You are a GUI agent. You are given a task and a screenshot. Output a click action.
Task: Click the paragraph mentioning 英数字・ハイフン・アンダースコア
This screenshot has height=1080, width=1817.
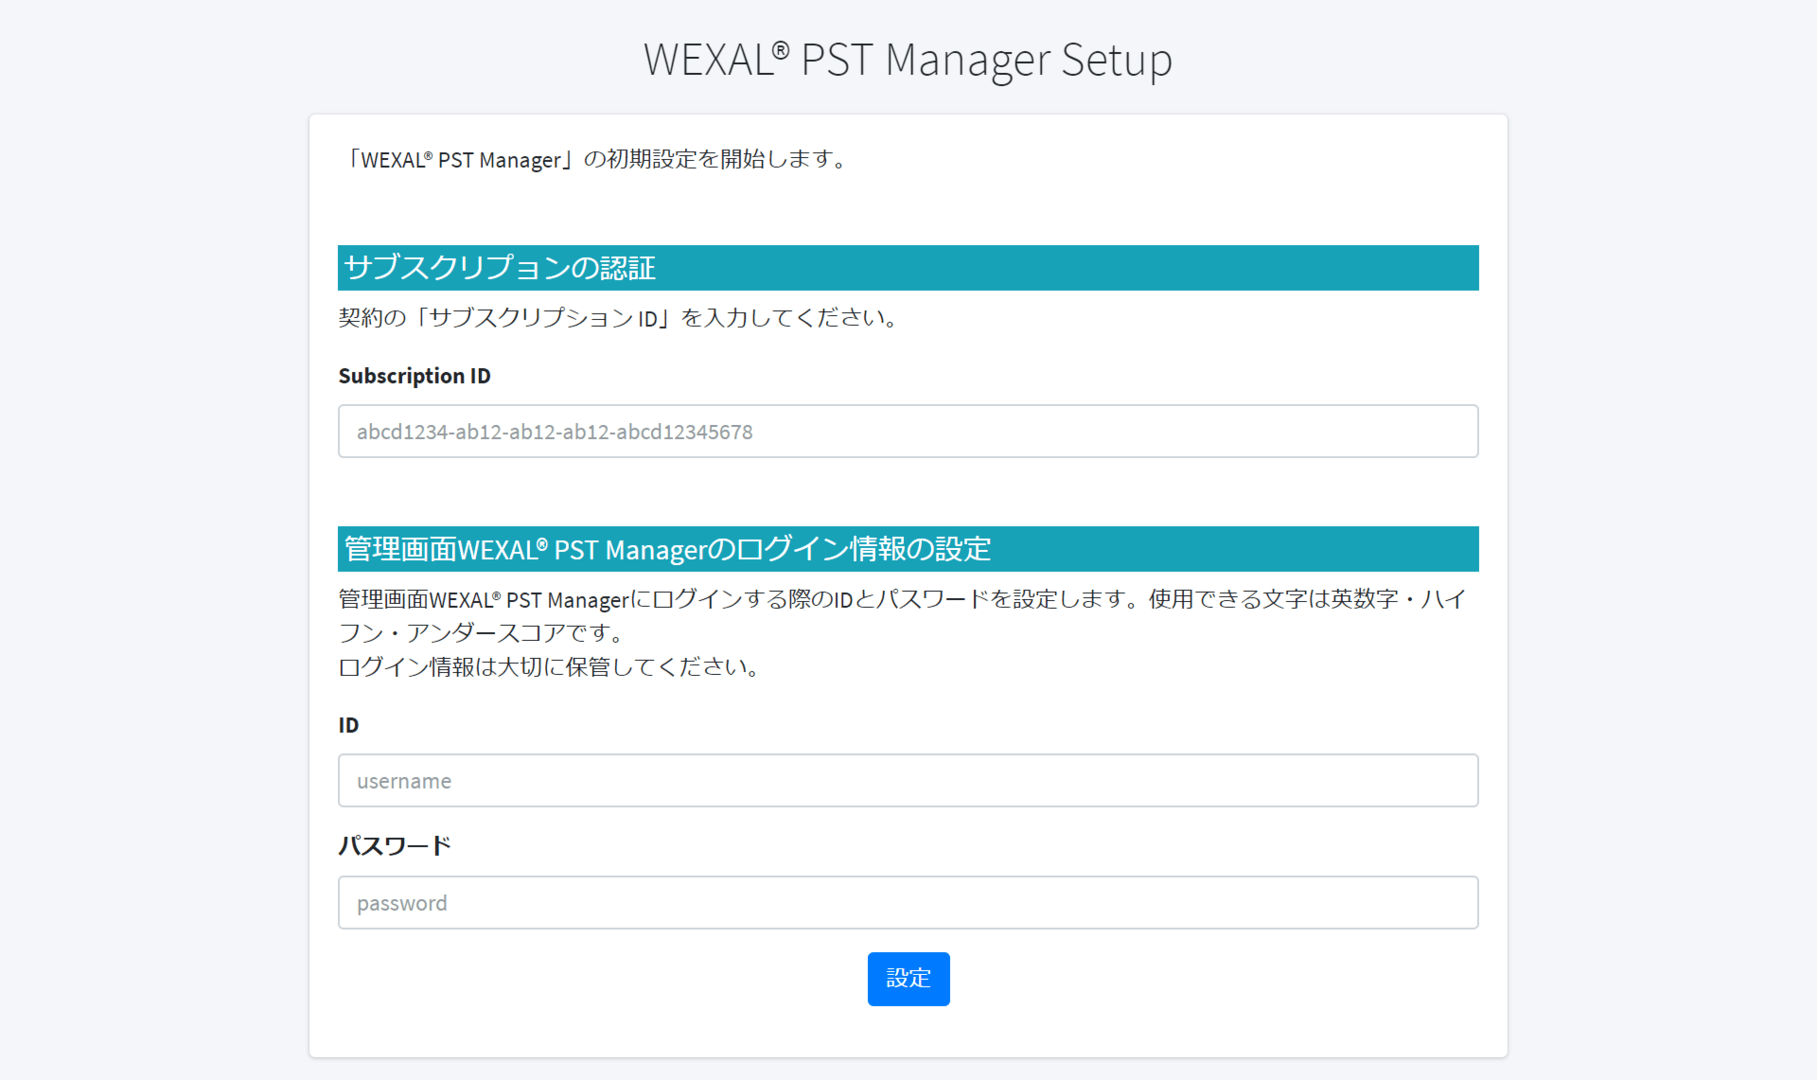903,616
